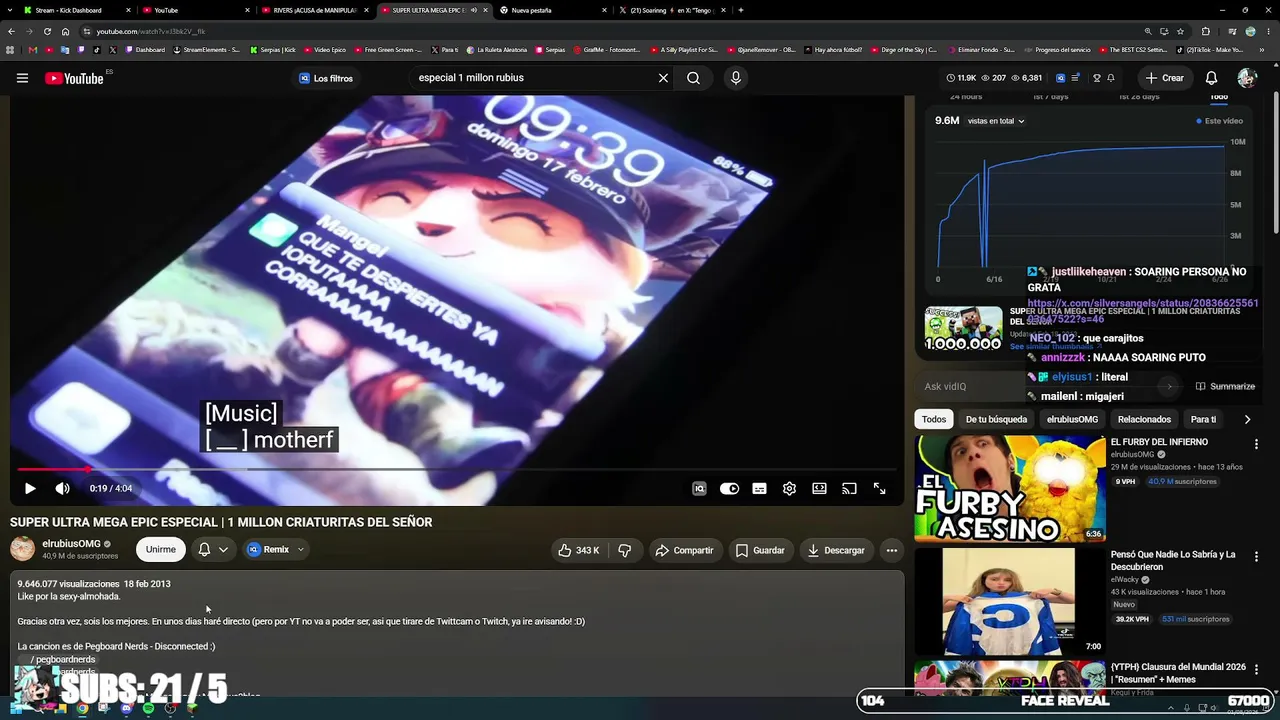This screenshot has width=1280, height=720.
Task: Open Pensó Que Nadie Lo Sabría thumbnail
Action: coord(1010,601)
